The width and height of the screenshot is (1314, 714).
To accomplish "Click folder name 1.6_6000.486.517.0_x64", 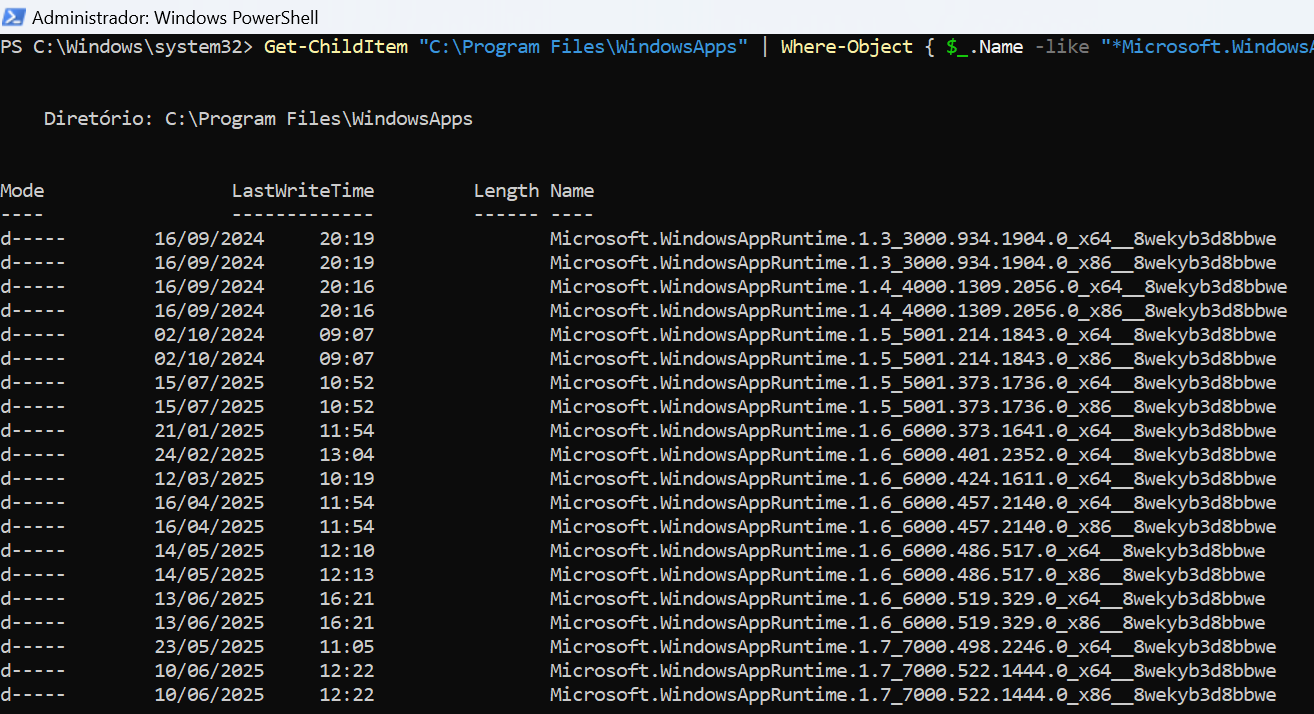I will click(908, 551).
